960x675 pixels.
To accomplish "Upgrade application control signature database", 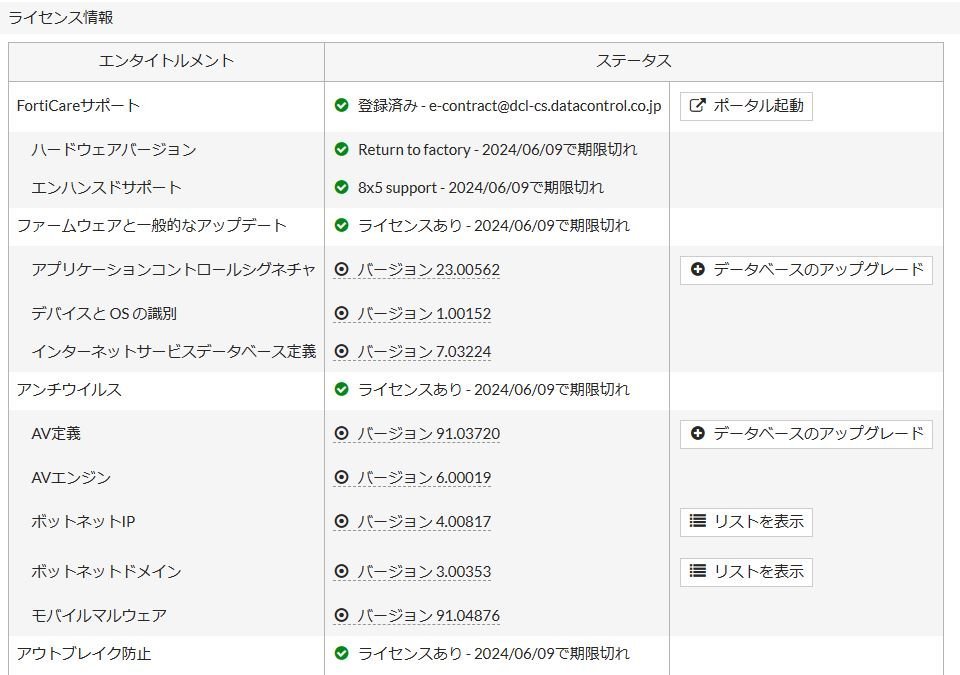I will click(x=806, y=269).
